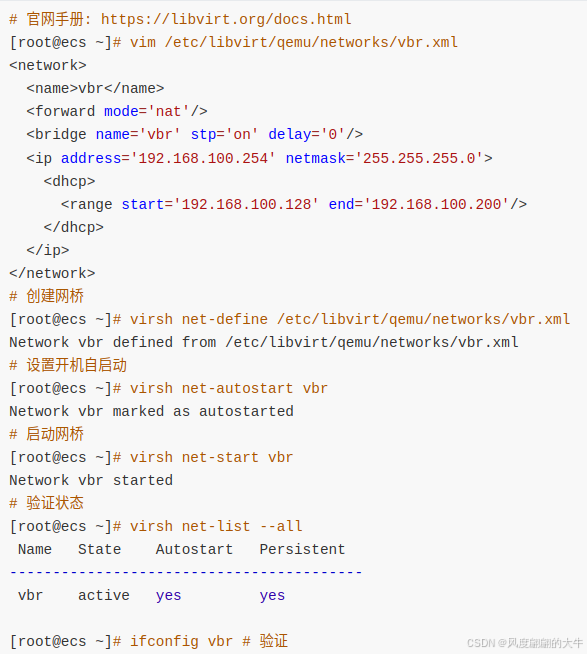
Task: Click the mode='nat' attribute value
Action: [x=169, y=111]
